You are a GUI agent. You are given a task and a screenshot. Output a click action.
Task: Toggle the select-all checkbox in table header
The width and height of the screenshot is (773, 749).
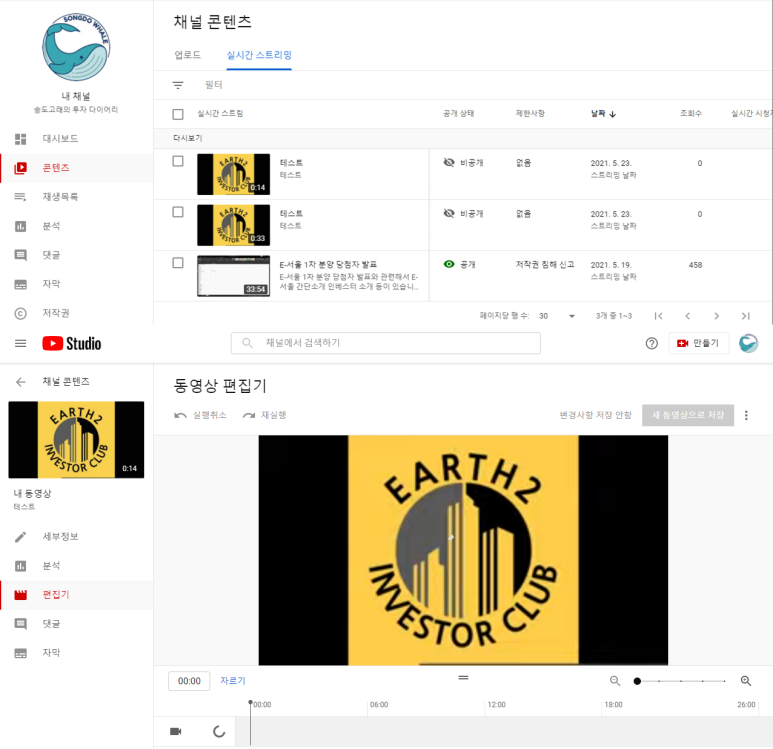(x=178, y=114)
